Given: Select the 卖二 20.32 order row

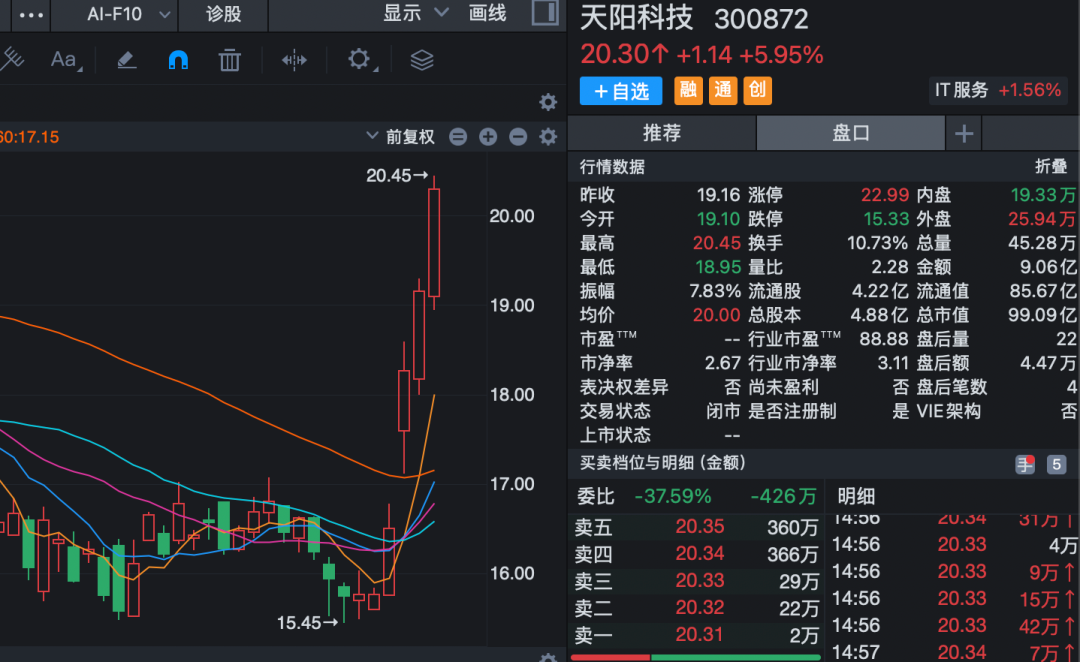Looking at the screenshot, I should 696,608.
